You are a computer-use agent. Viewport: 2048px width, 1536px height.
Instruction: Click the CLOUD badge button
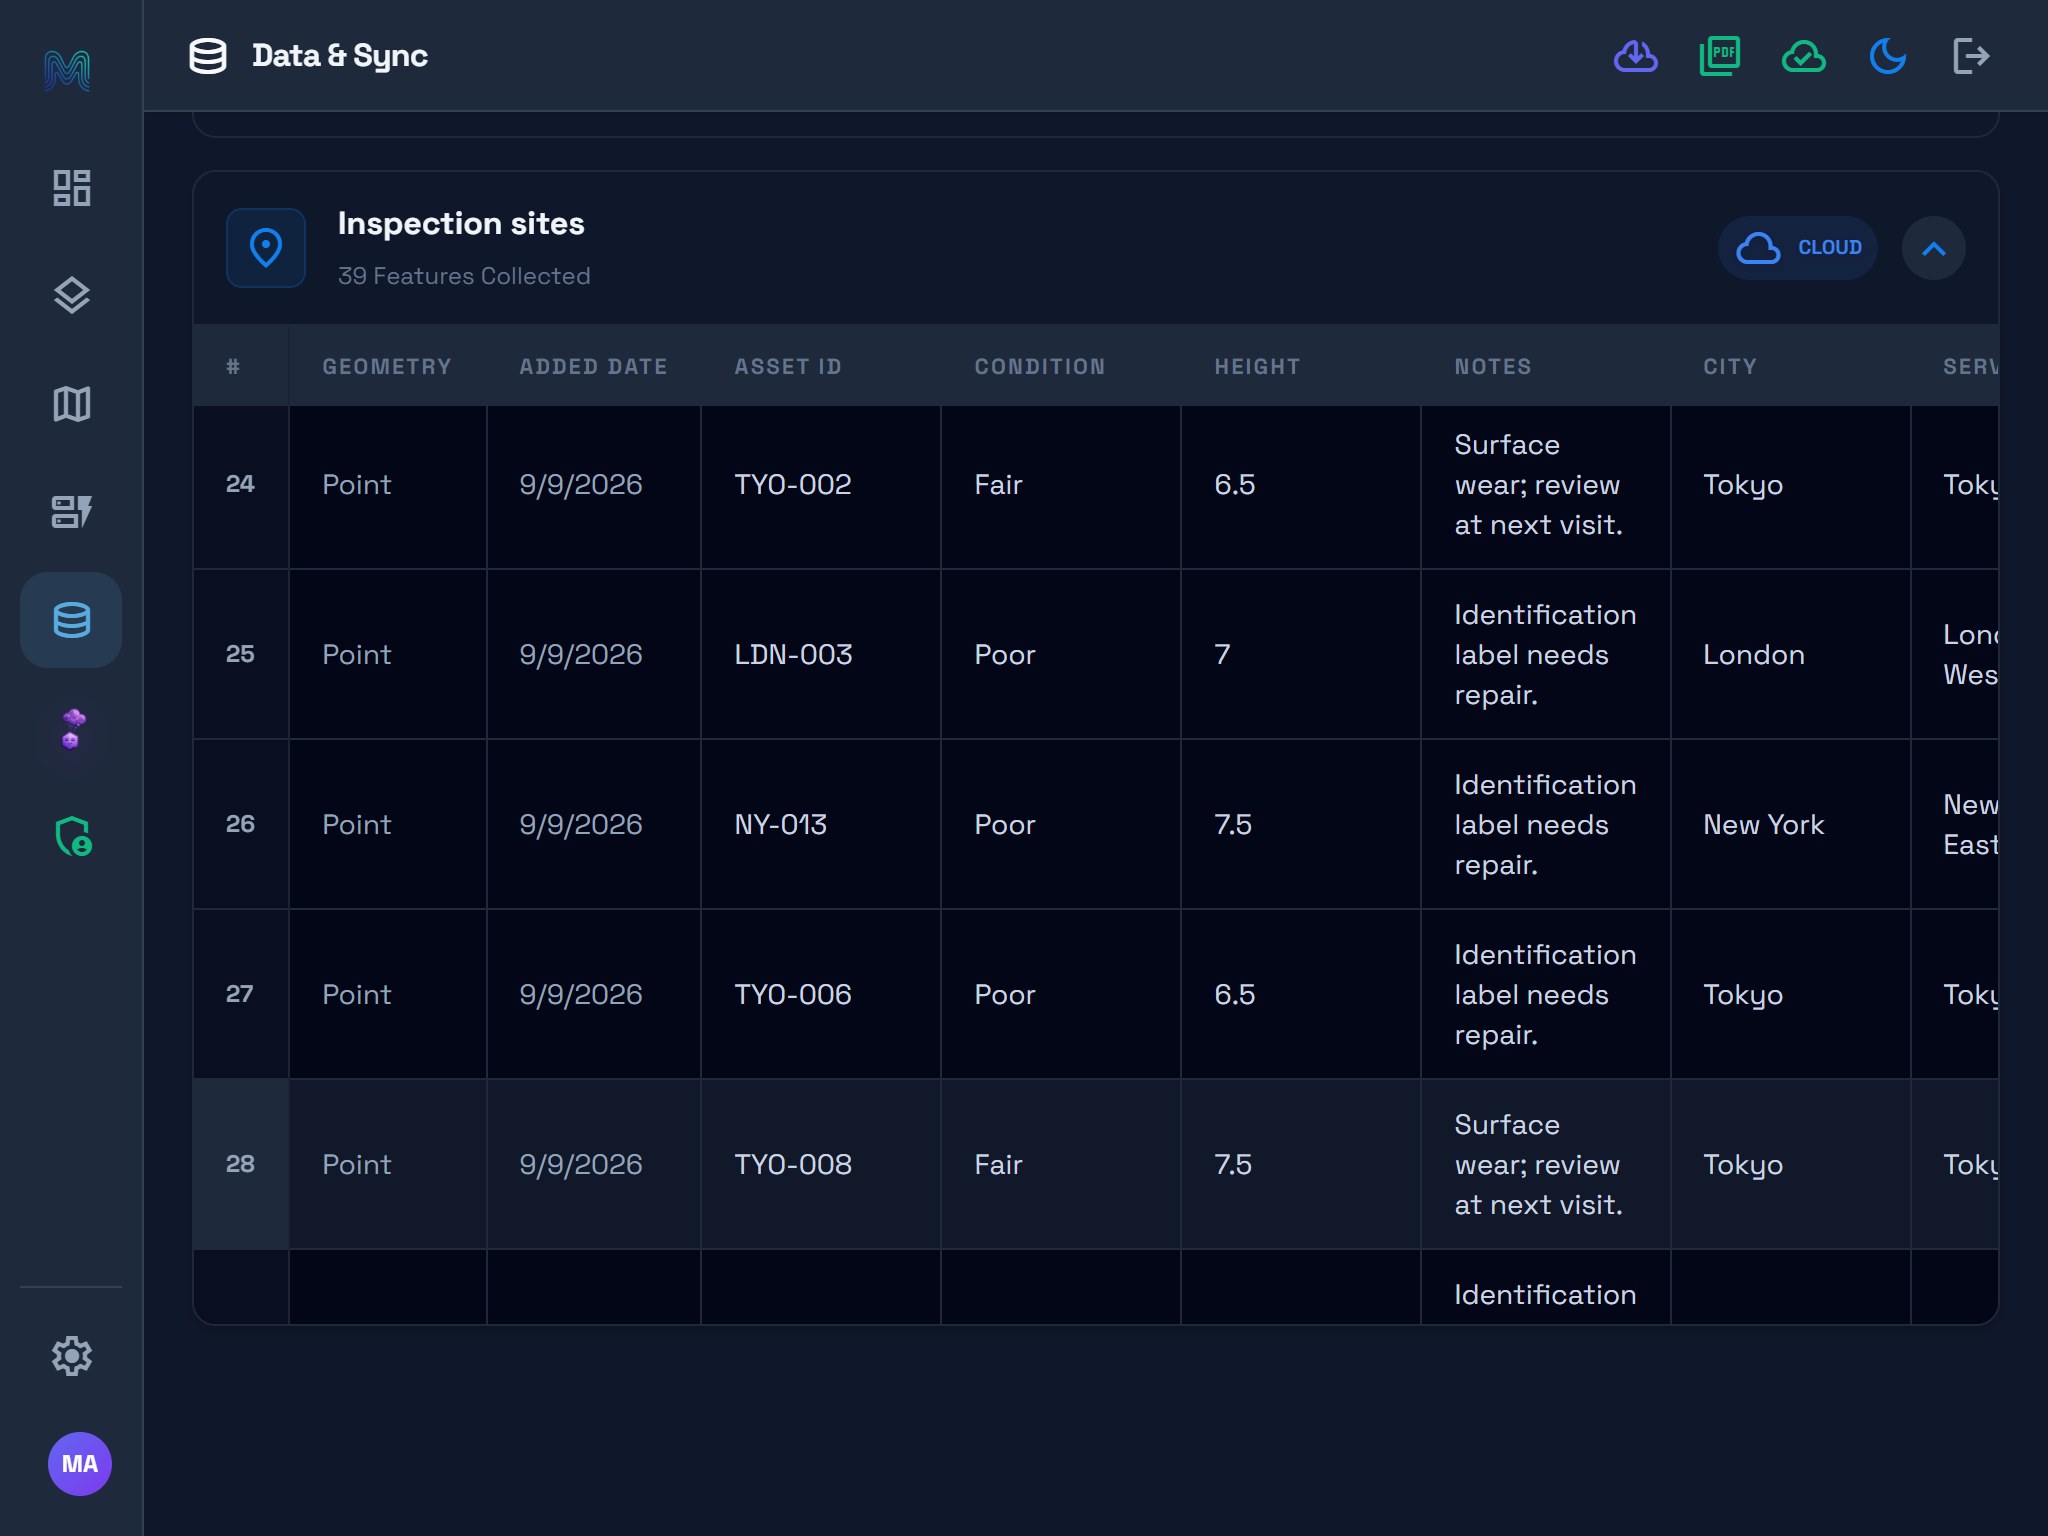(x=1798, y=248)
